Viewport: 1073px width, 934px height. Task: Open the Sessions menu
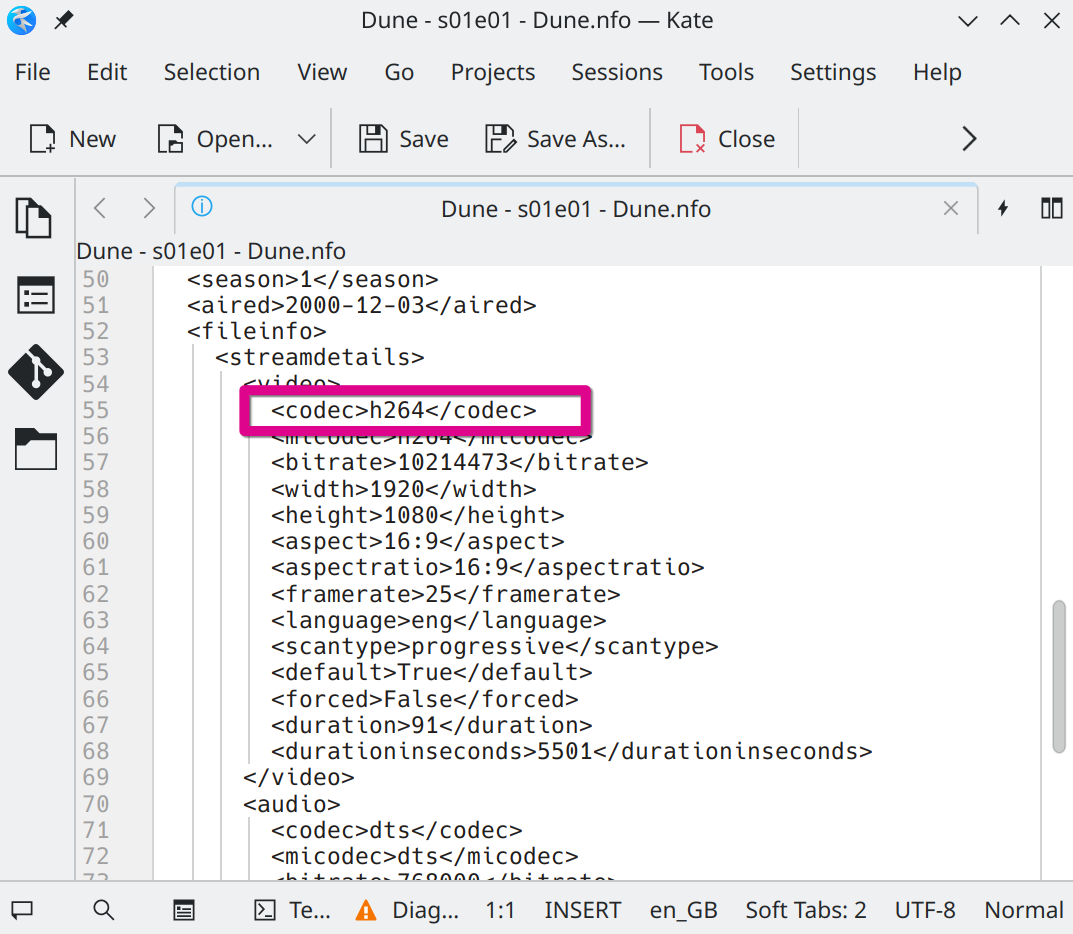(x=616, y=72)
